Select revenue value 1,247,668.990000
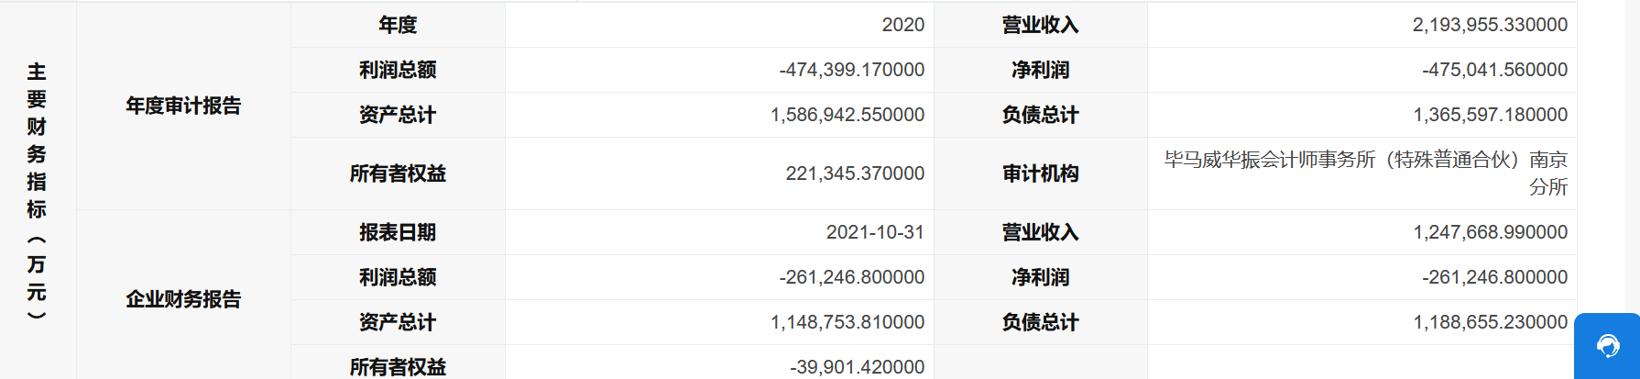The height and width of the screenshot is (379, 1640). click(x=1490, y=233)
